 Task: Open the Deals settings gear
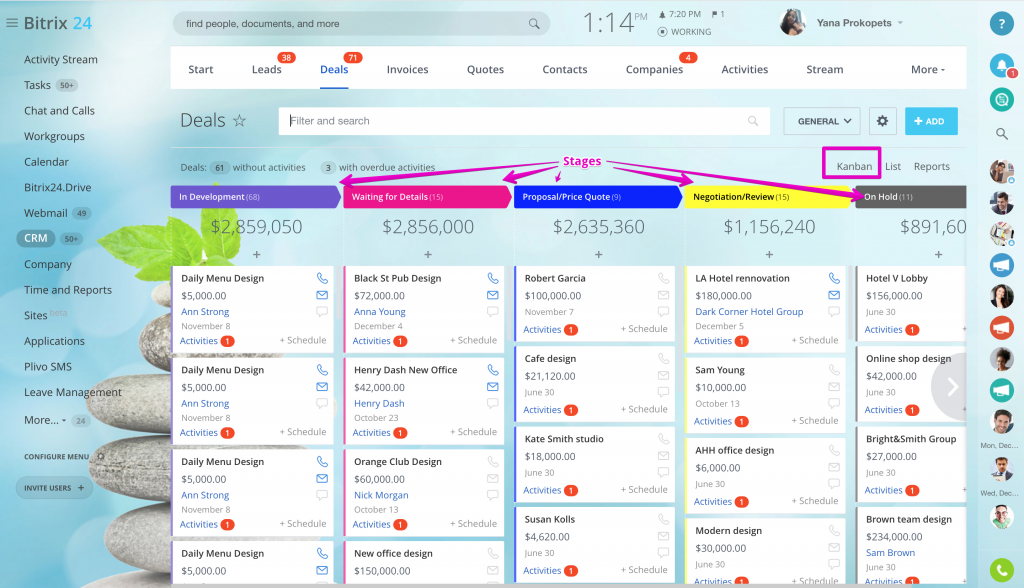882,121
